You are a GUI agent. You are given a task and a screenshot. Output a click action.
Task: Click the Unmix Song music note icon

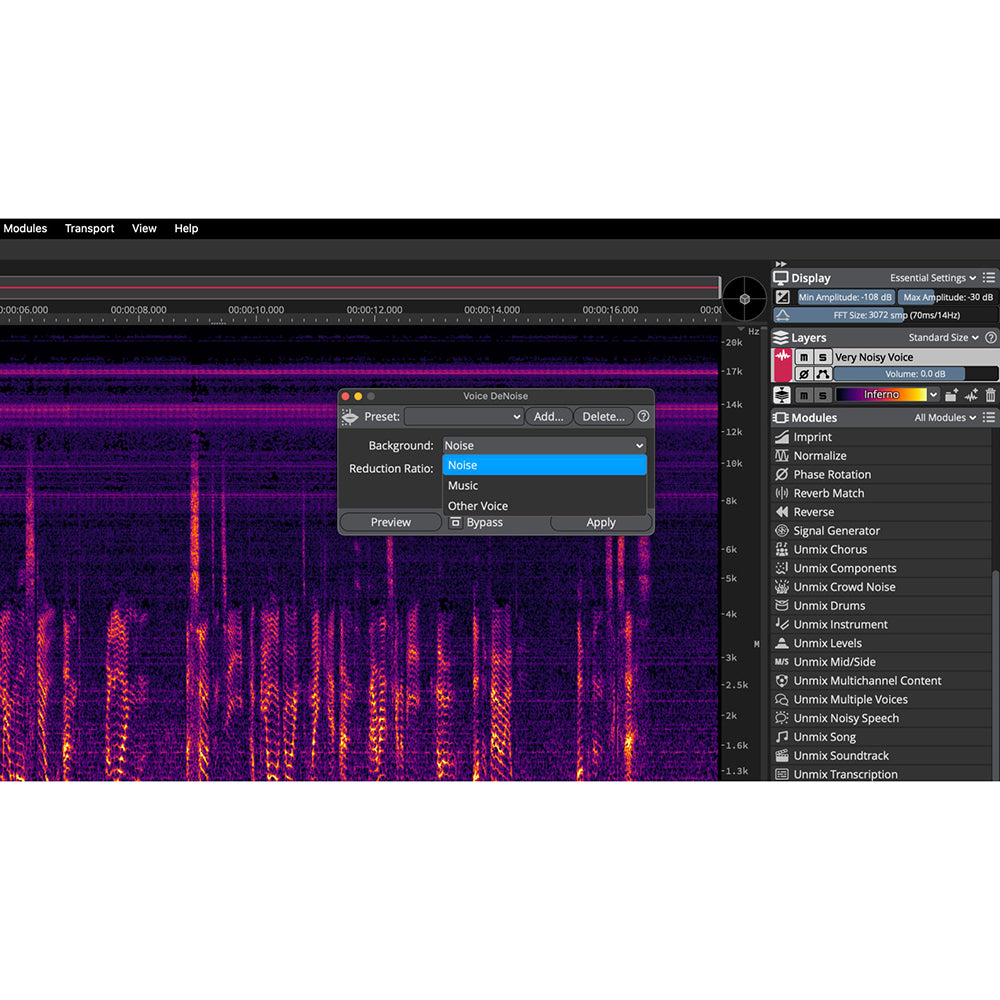pyautogui.click(x=782, y=737)
